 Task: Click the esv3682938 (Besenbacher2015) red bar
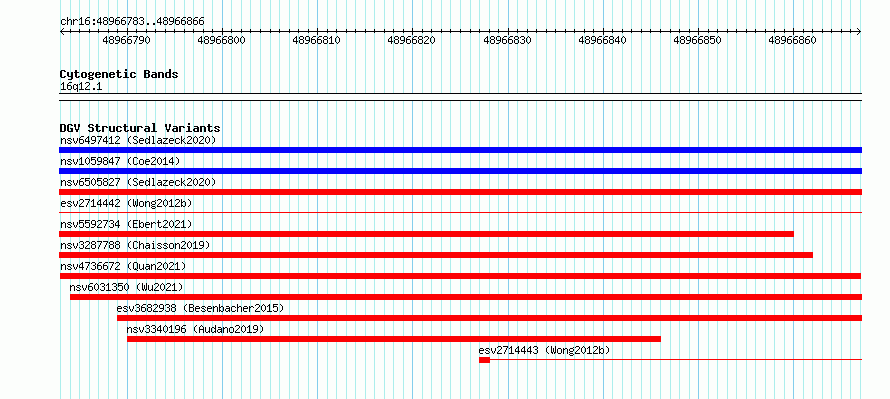pyautogui.click(x=489, y=318)
